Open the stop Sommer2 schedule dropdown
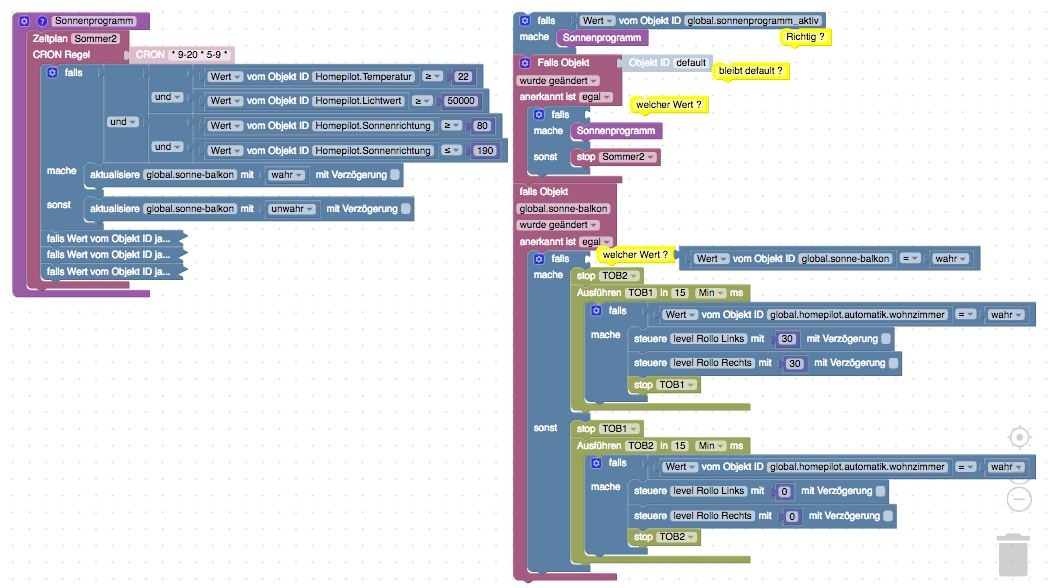Viewport: 1048px width, 588px height. [x=628, y=157]
